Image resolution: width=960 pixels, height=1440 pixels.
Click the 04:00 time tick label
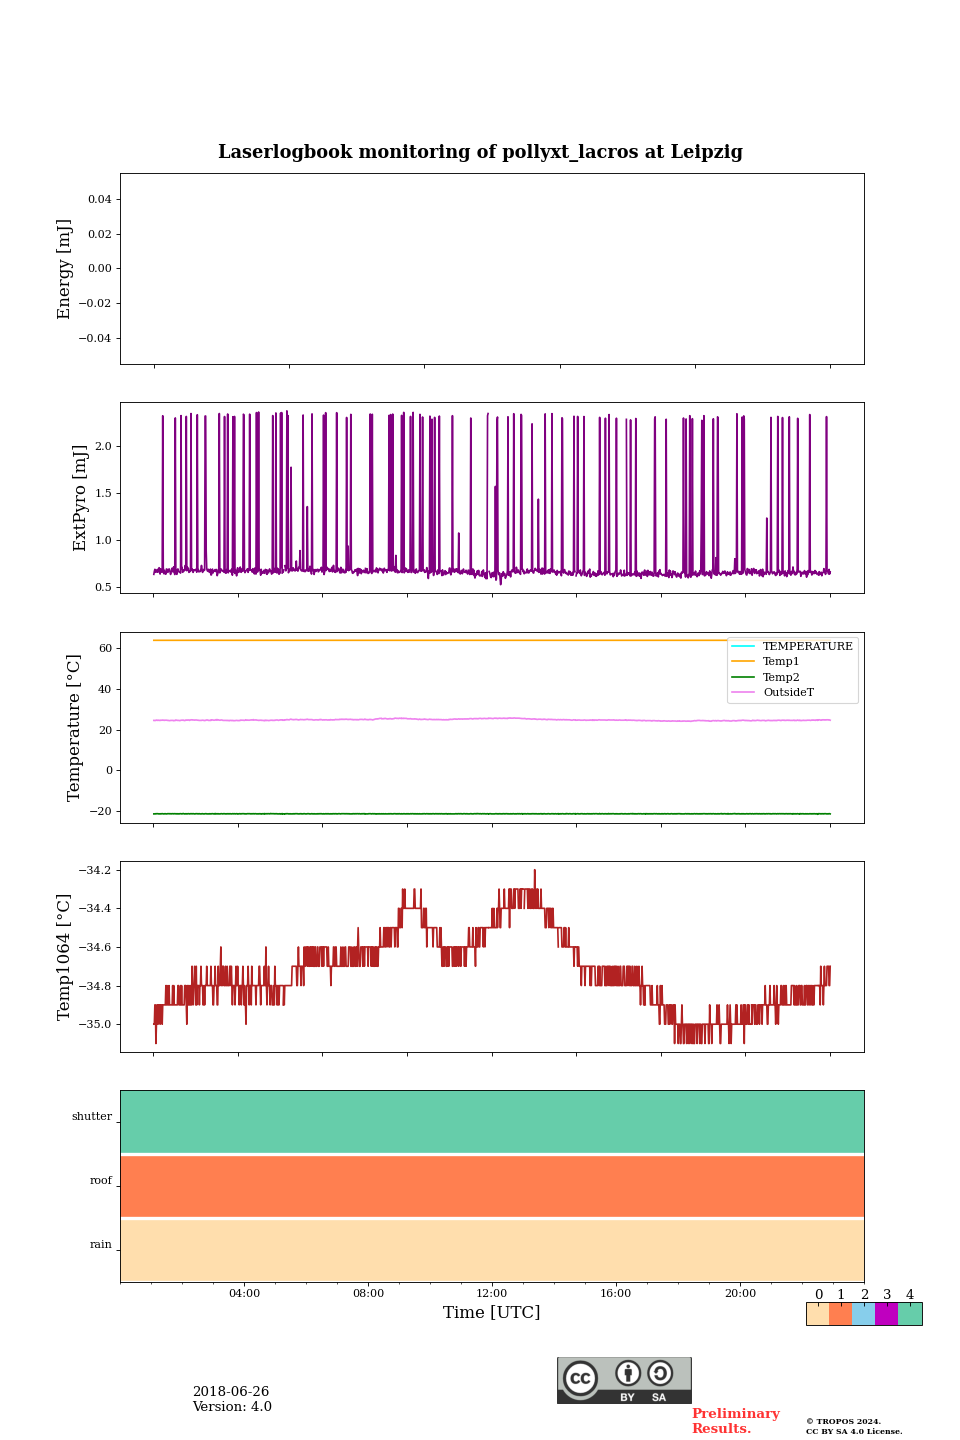244,1293
